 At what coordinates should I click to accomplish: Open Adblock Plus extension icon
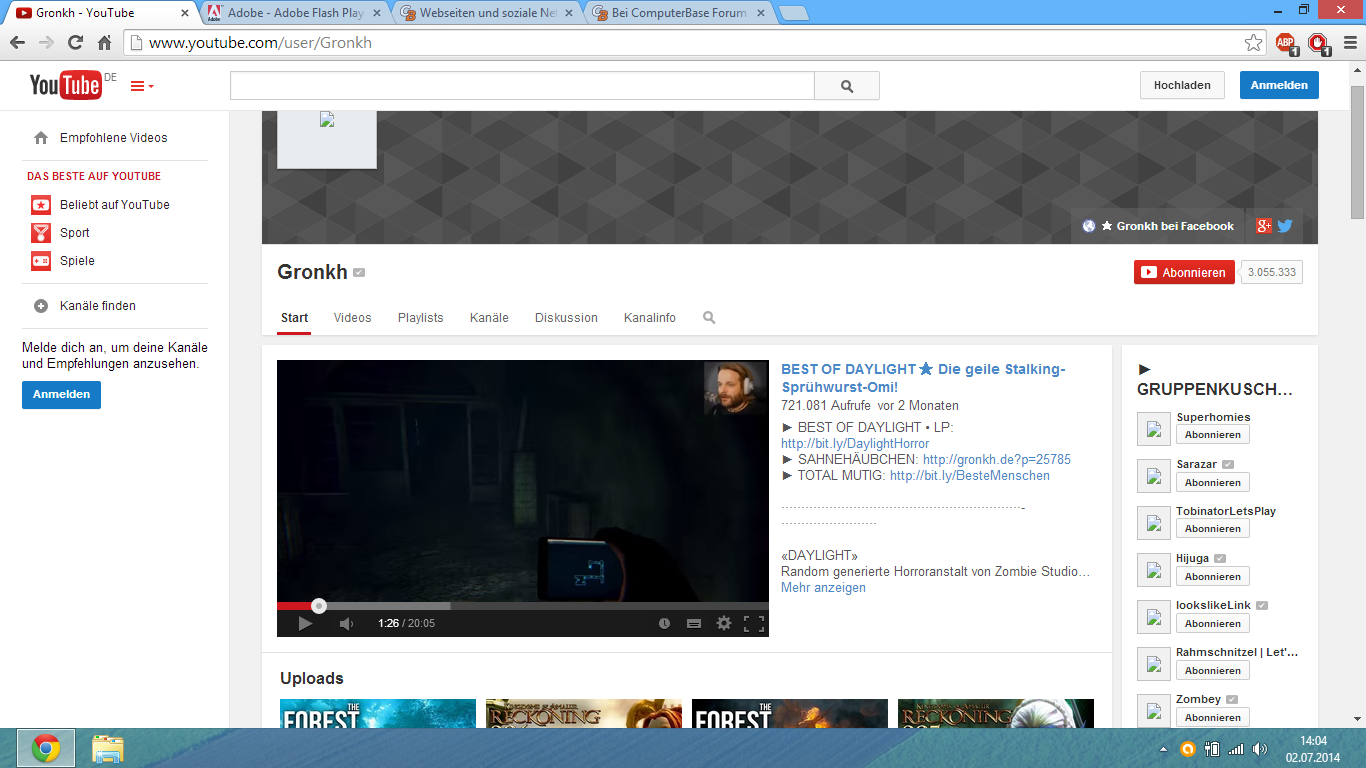[1286, 43]
